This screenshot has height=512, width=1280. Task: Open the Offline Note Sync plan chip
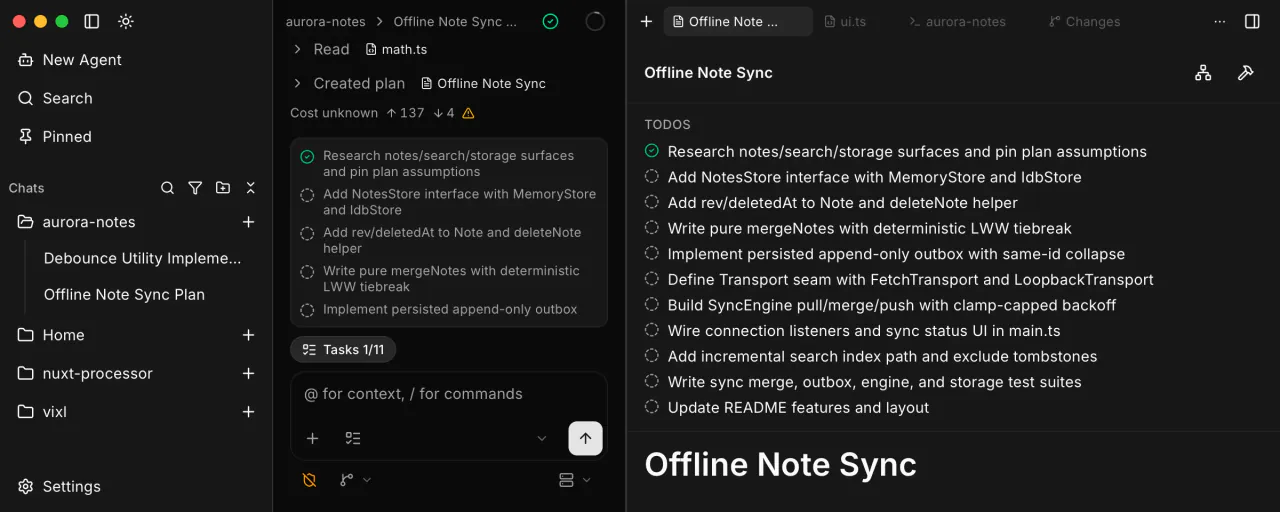click(x=483, y=83)
